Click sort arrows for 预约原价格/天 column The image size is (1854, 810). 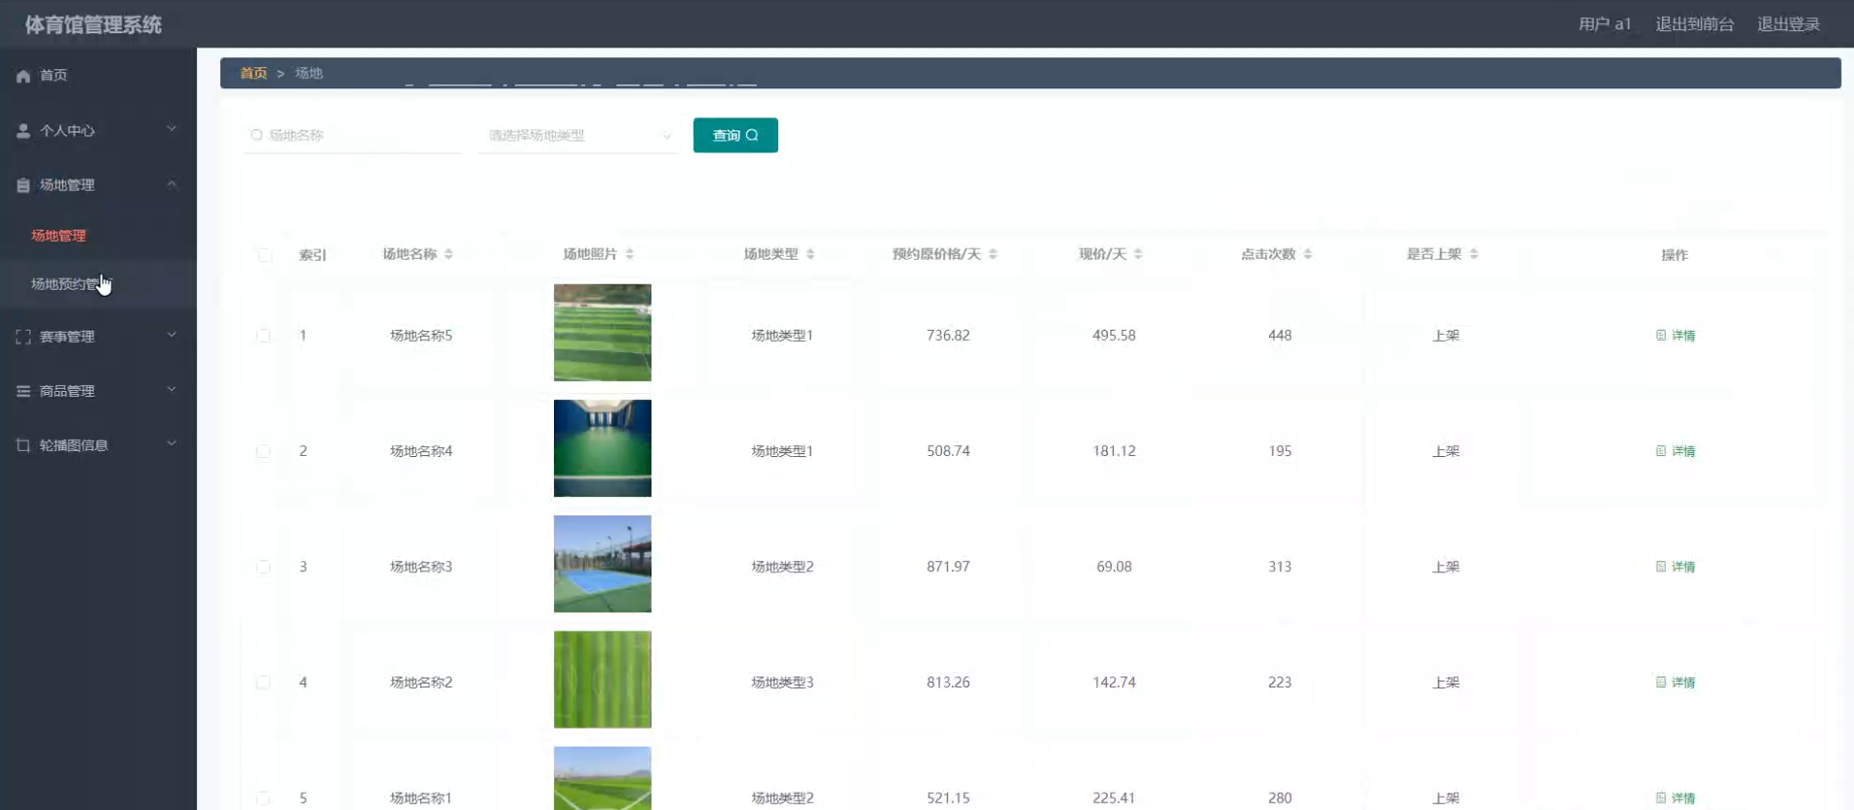click(993, 254)
